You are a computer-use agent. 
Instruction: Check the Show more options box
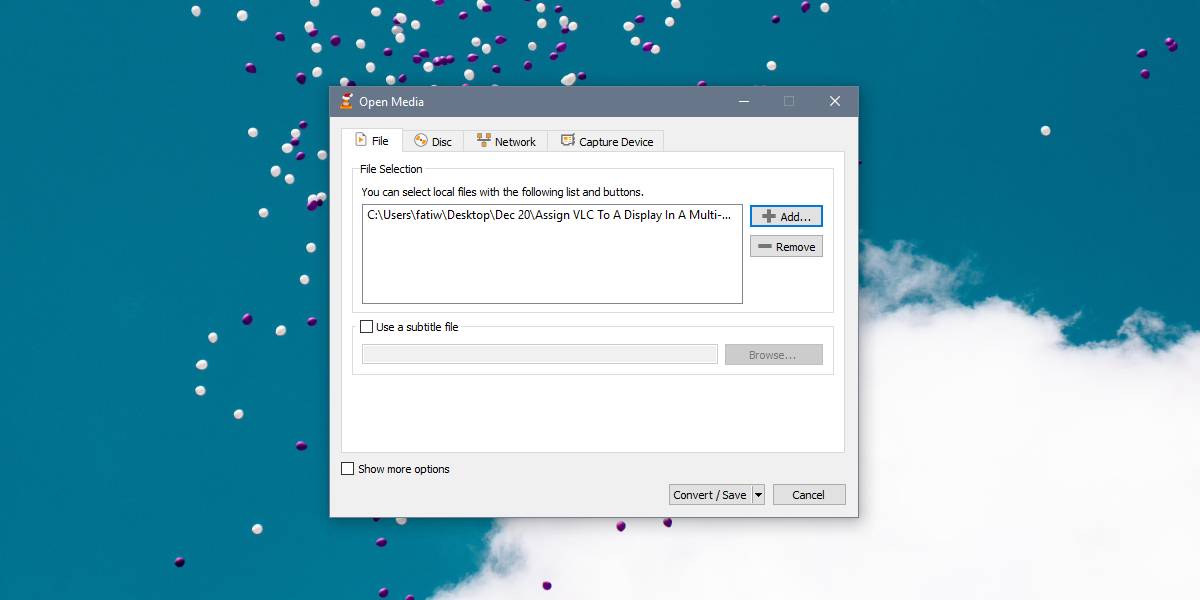(348, 468)
